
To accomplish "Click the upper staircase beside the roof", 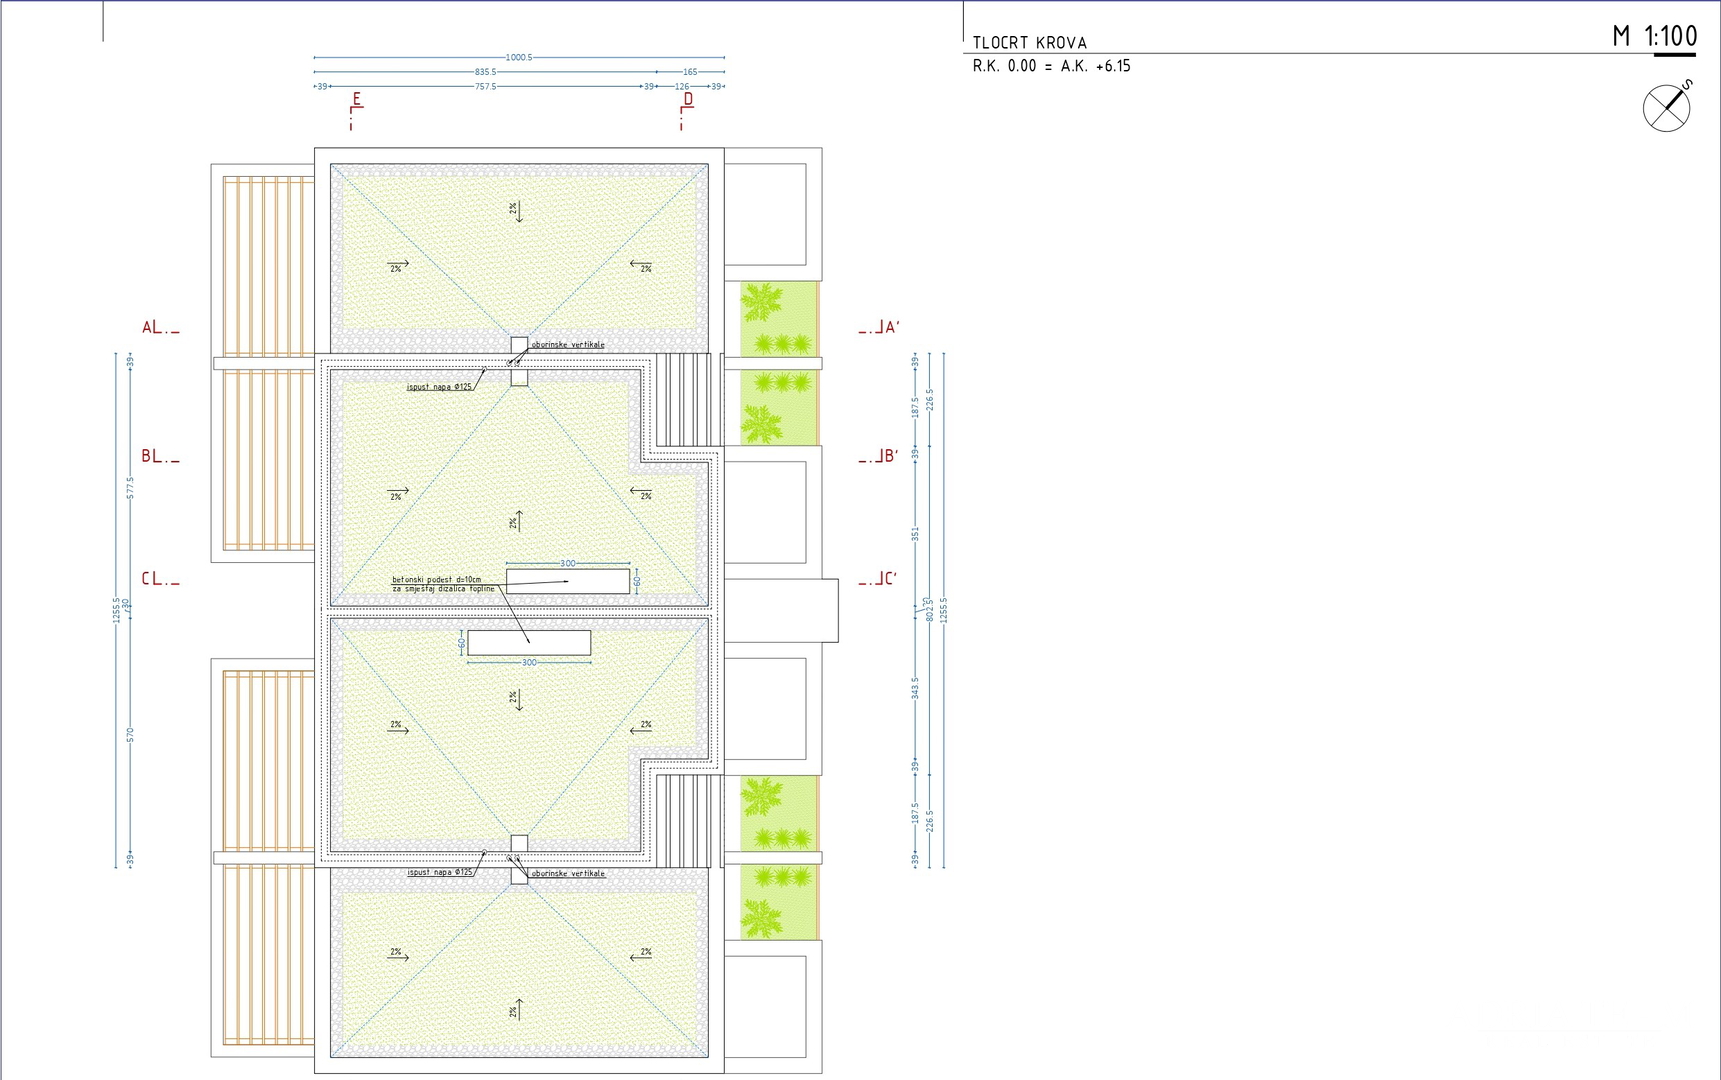I will [x=684, y=399].
